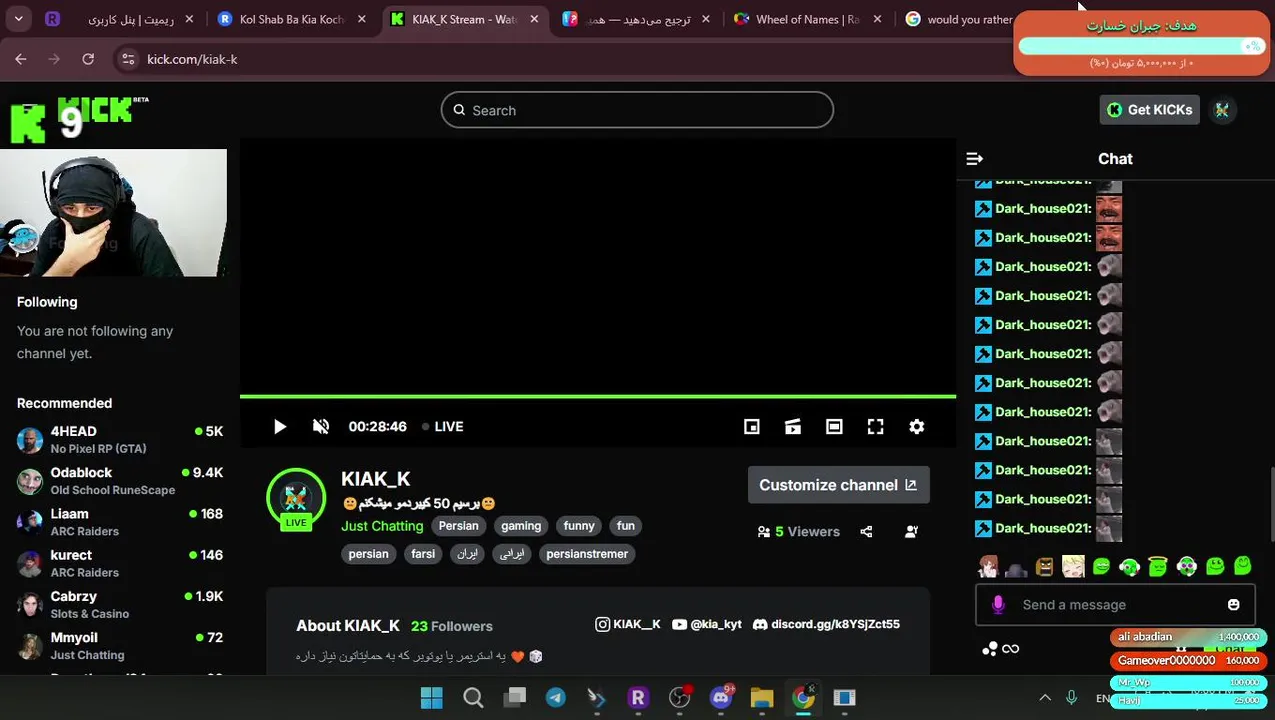Switch to the KIAK_K Stream tab
This screenshot has height=720, width=1275.
pyautogui.click(x=465, y=19)
